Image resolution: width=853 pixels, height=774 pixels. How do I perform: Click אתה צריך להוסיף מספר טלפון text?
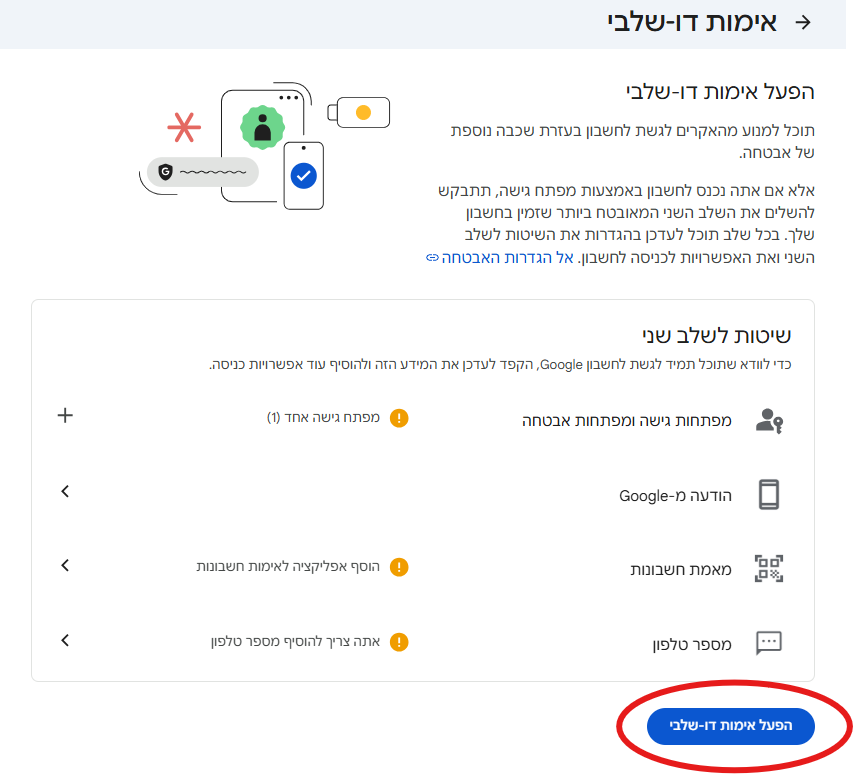pyautogui.click(x=295, y=641)
